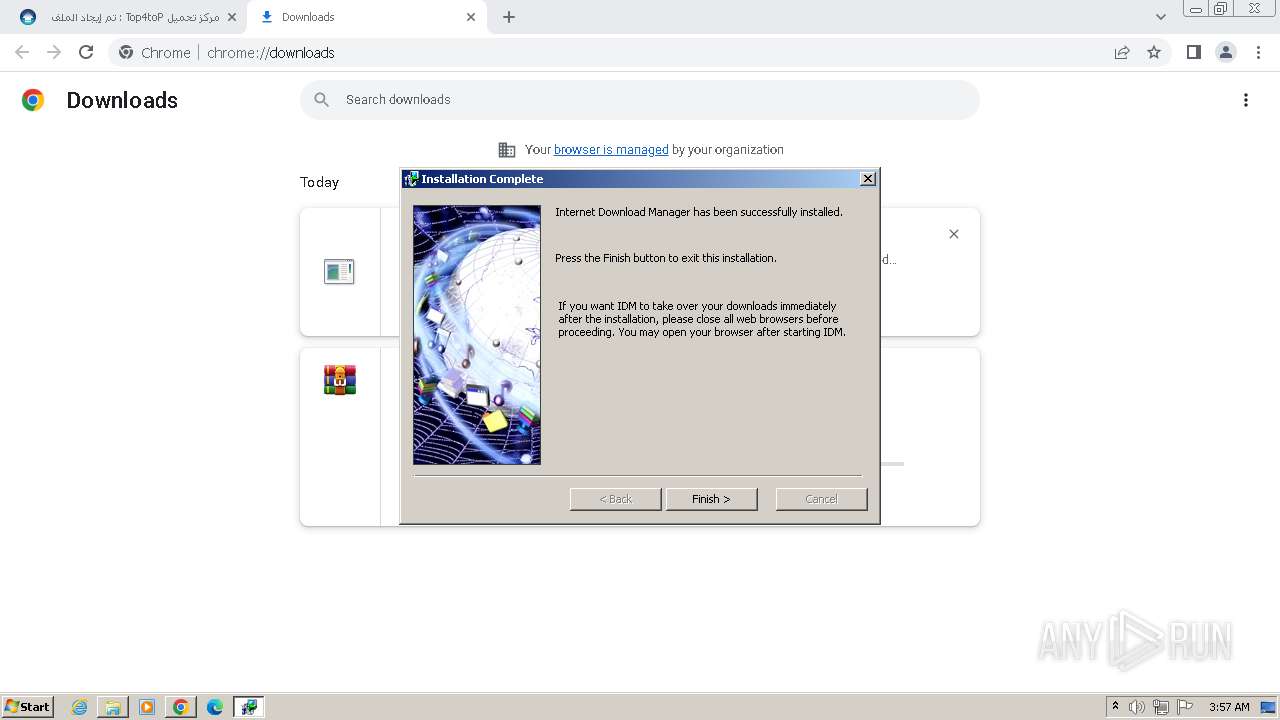Open Windows Media Player from taskbar
Viewport: 1280px width, 720px height.
tap(147, 707)
